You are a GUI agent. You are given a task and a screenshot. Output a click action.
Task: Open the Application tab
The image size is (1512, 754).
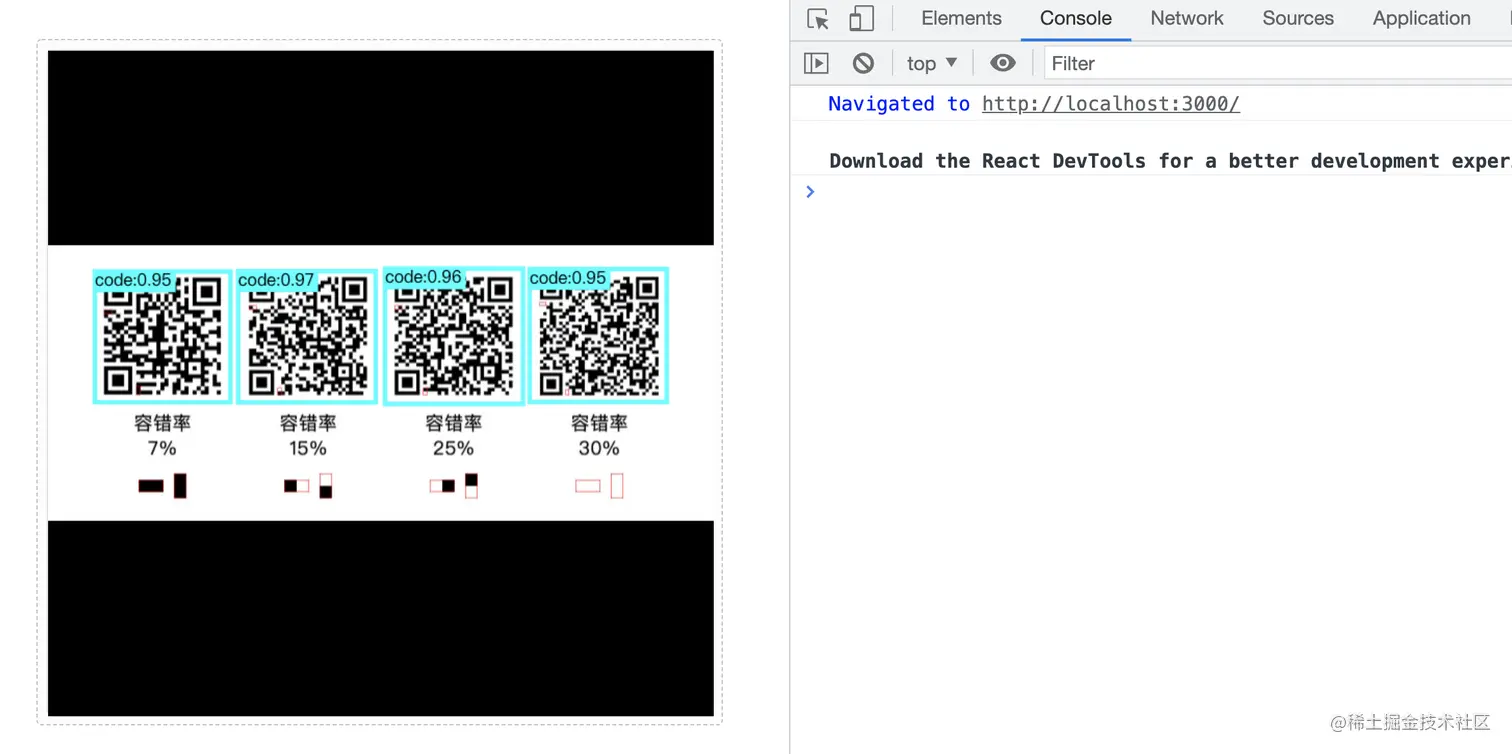tap(1421, 18)
